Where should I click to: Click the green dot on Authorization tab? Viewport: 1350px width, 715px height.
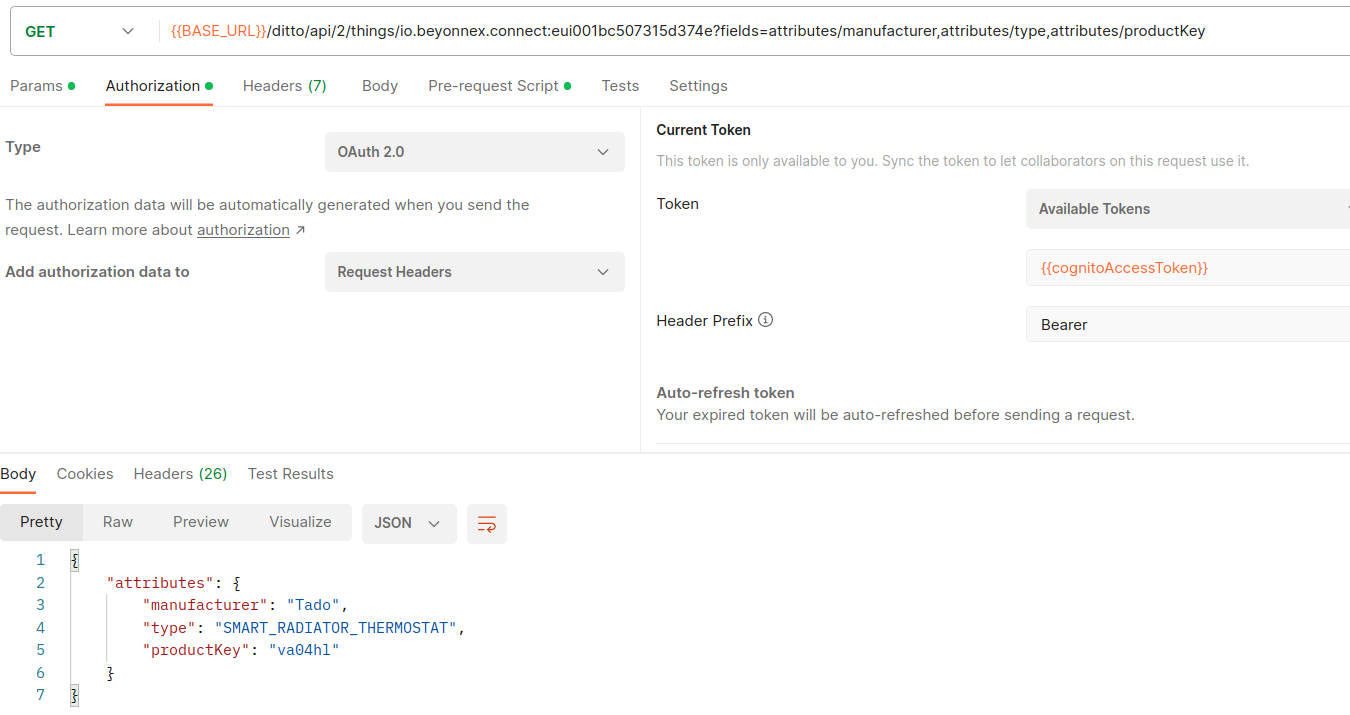tap(207, 85)
